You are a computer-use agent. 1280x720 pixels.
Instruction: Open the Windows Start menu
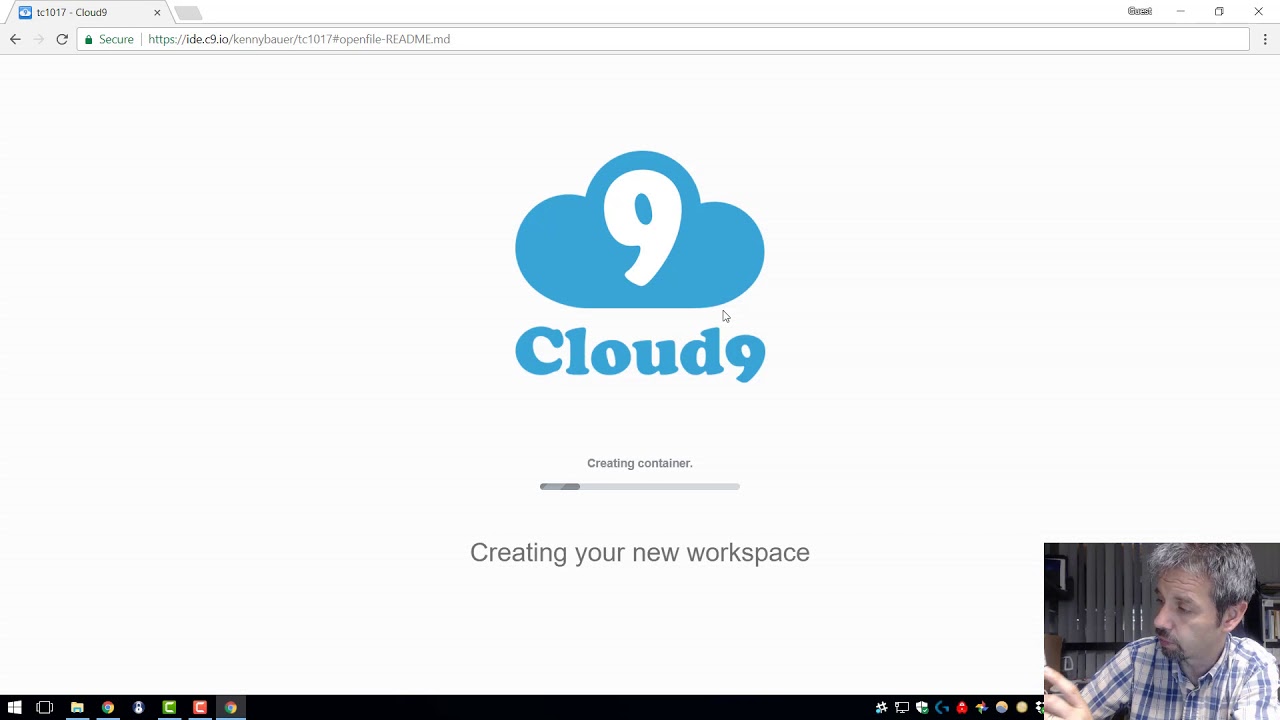14,708
